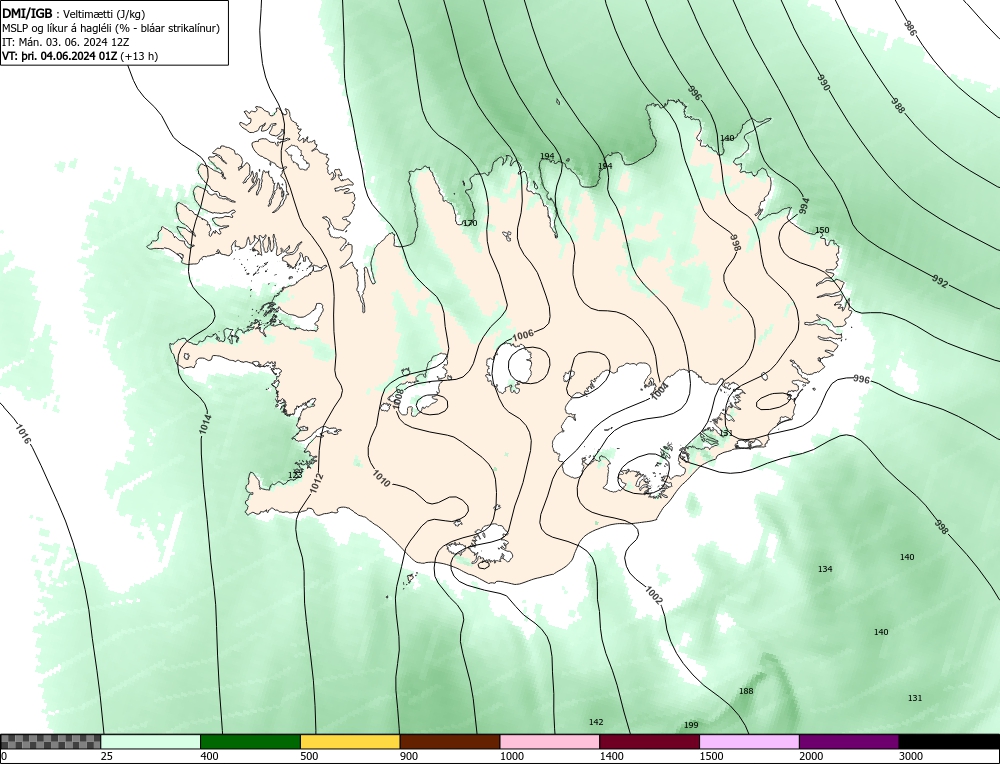Screen dimensions: 1000x764
Task: Click the legend tick label 2000
Action: click(x=811, y=756)
